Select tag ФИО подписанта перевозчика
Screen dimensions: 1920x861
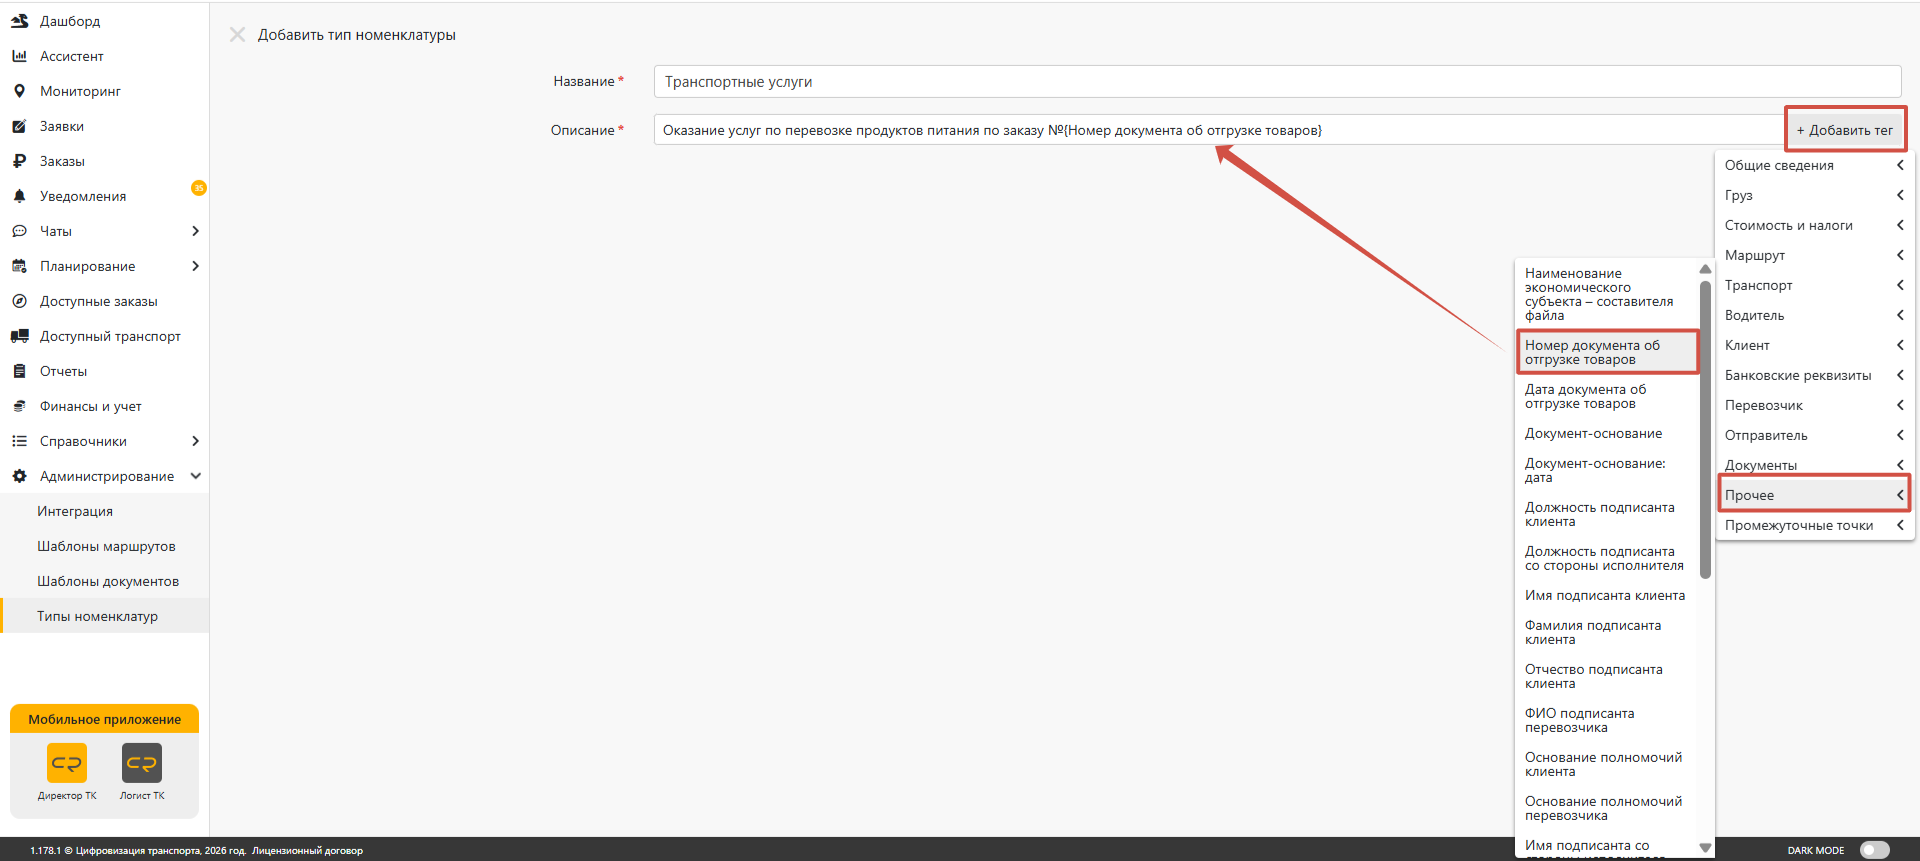coord(1607,720)
